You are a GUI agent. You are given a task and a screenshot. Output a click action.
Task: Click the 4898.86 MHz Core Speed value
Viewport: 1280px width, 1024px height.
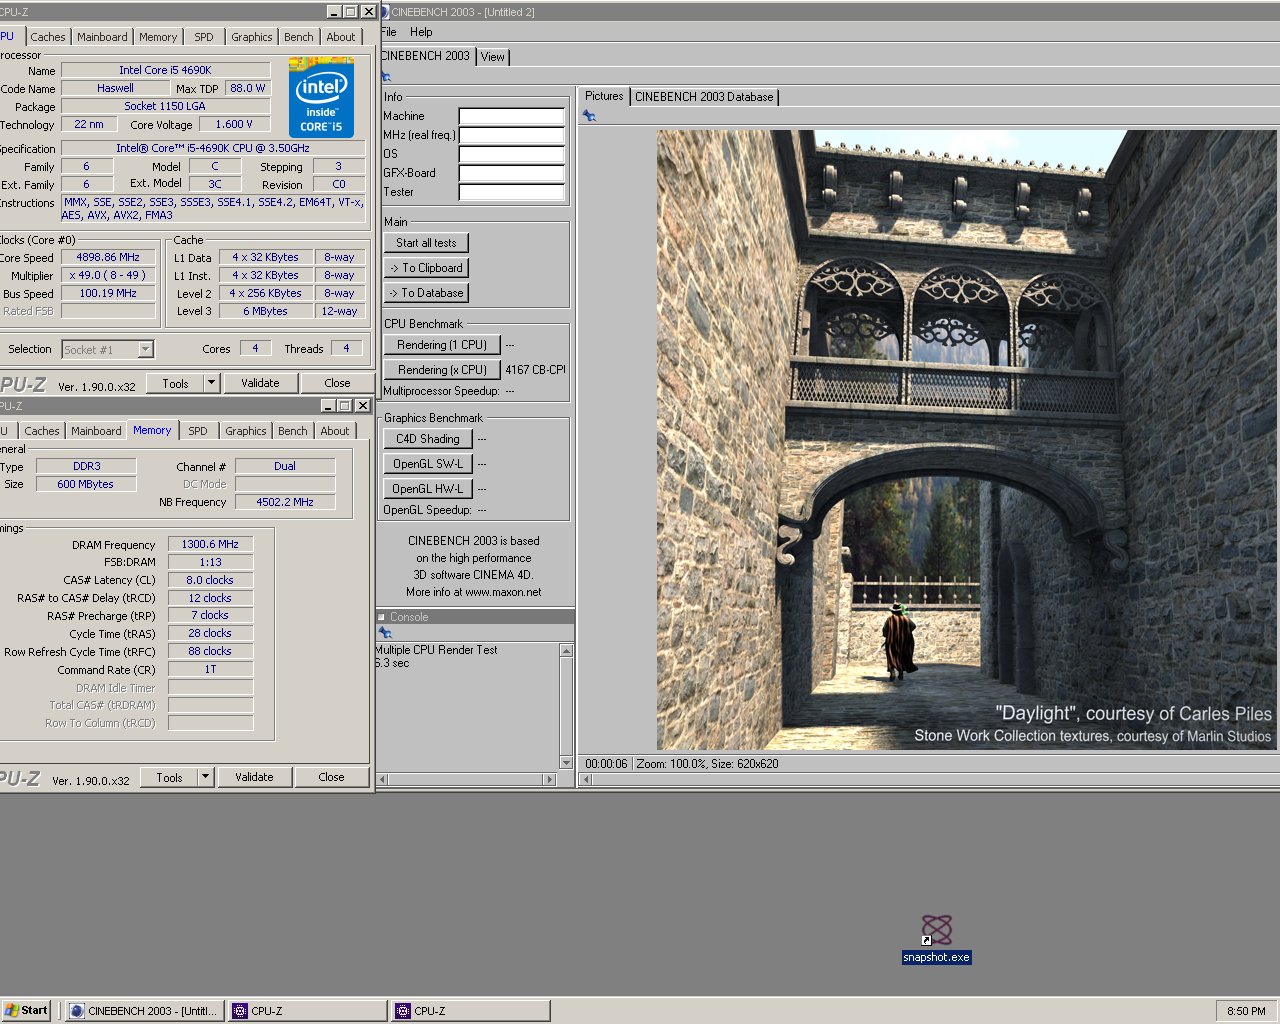click(108, 257)
